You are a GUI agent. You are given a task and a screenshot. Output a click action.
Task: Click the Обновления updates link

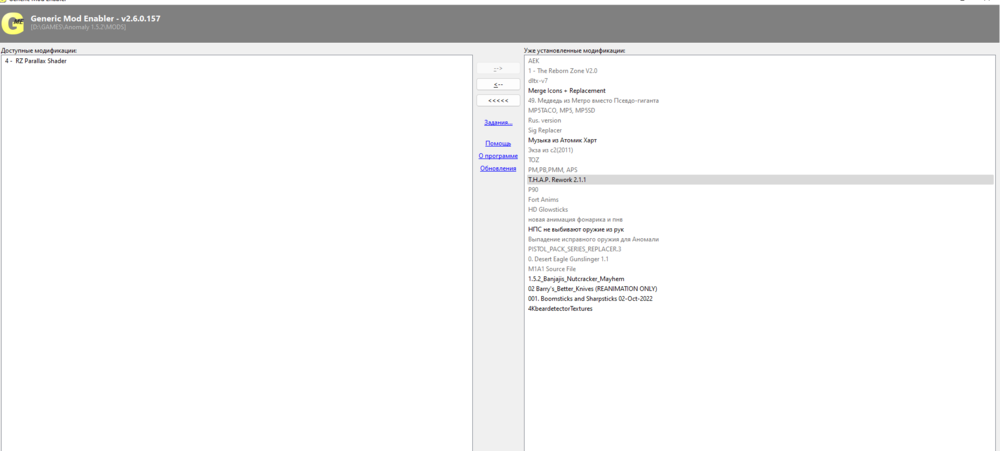tap(498, 168)
